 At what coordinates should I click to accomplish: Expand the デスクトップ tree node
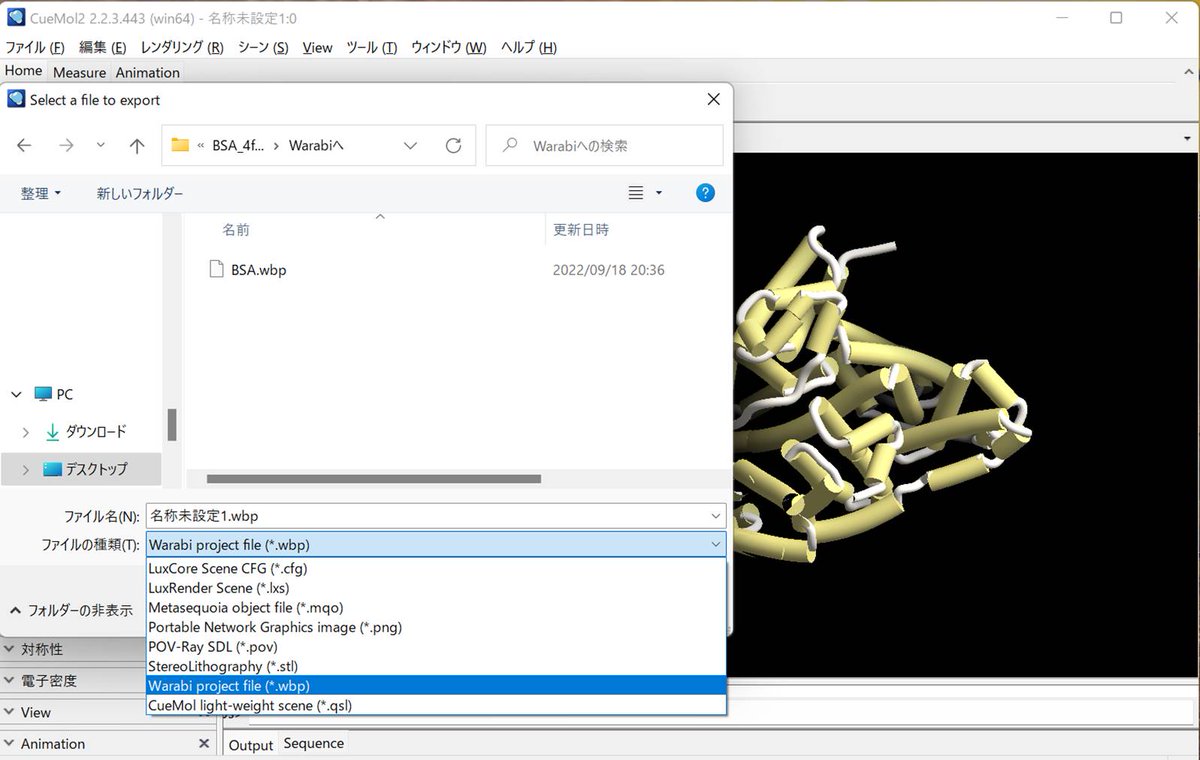point(26,469)
